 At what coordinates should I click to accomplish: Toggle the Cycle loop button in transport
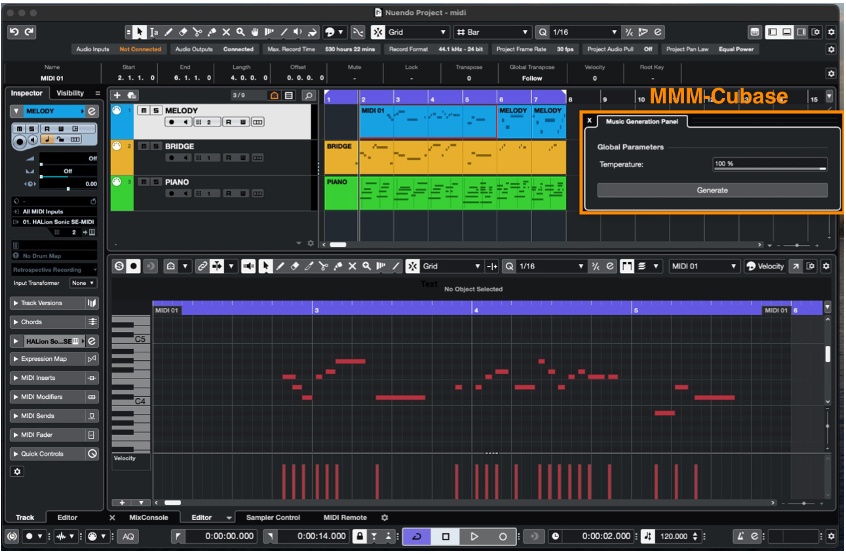[417, 537]
